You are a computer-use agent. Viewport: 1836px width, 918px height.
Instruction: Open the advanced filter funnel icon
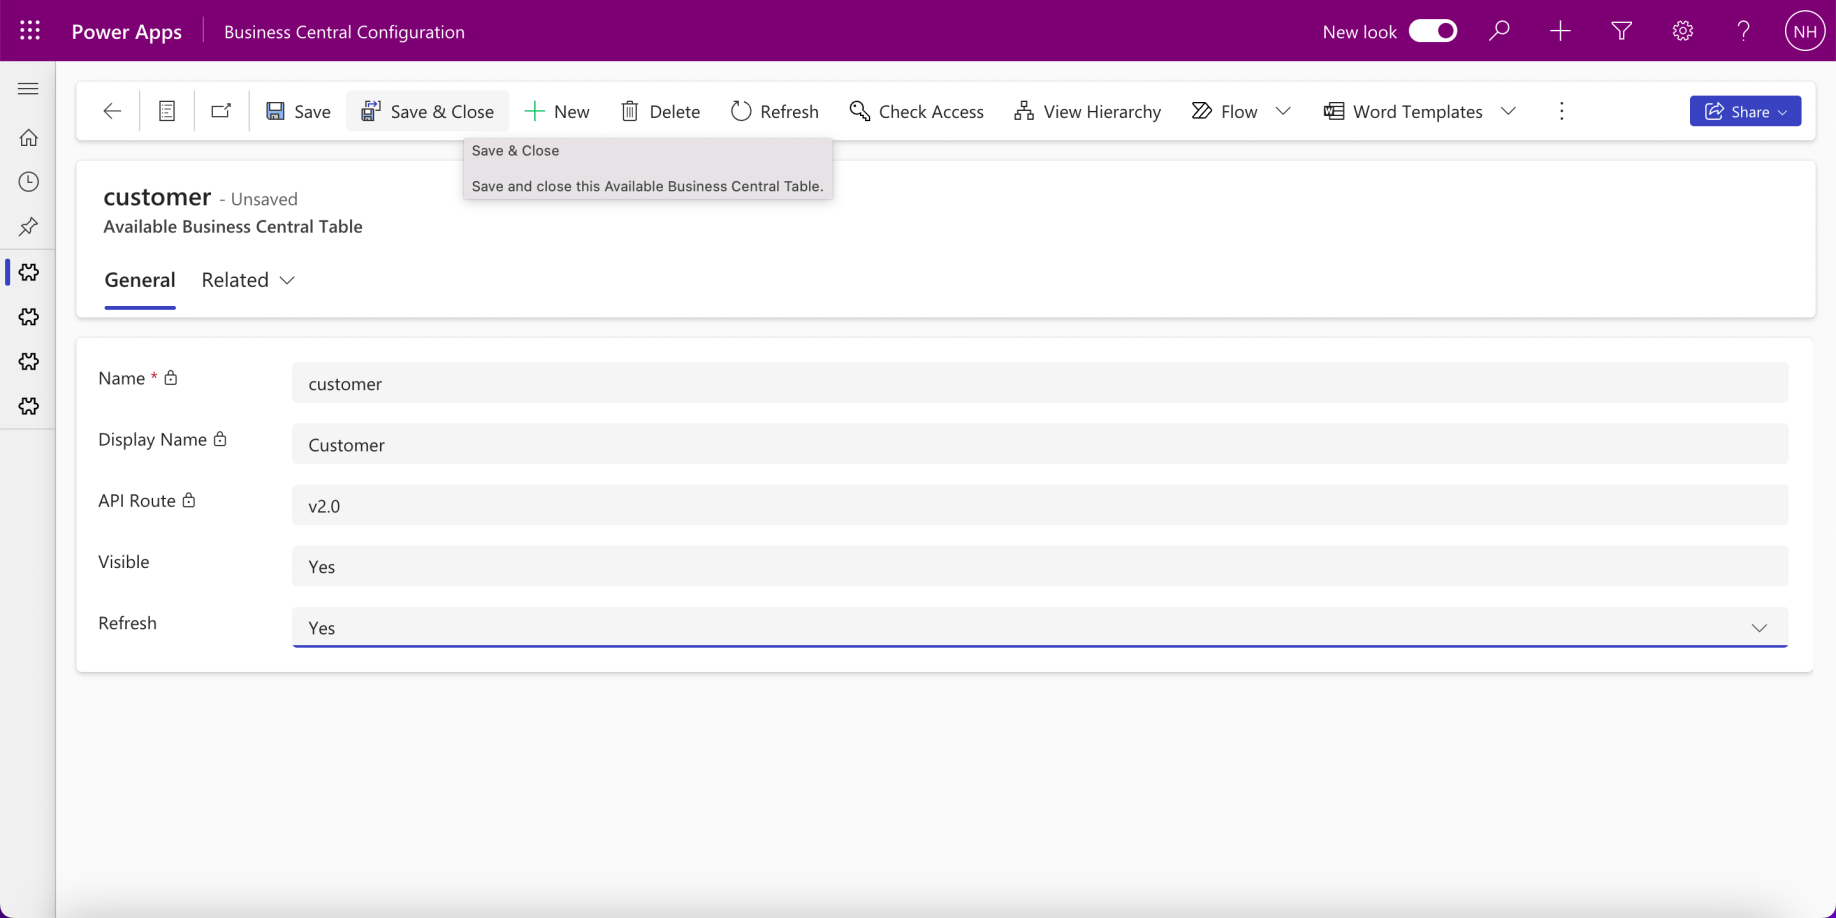pyautogui.click(x=1621, y=31)
